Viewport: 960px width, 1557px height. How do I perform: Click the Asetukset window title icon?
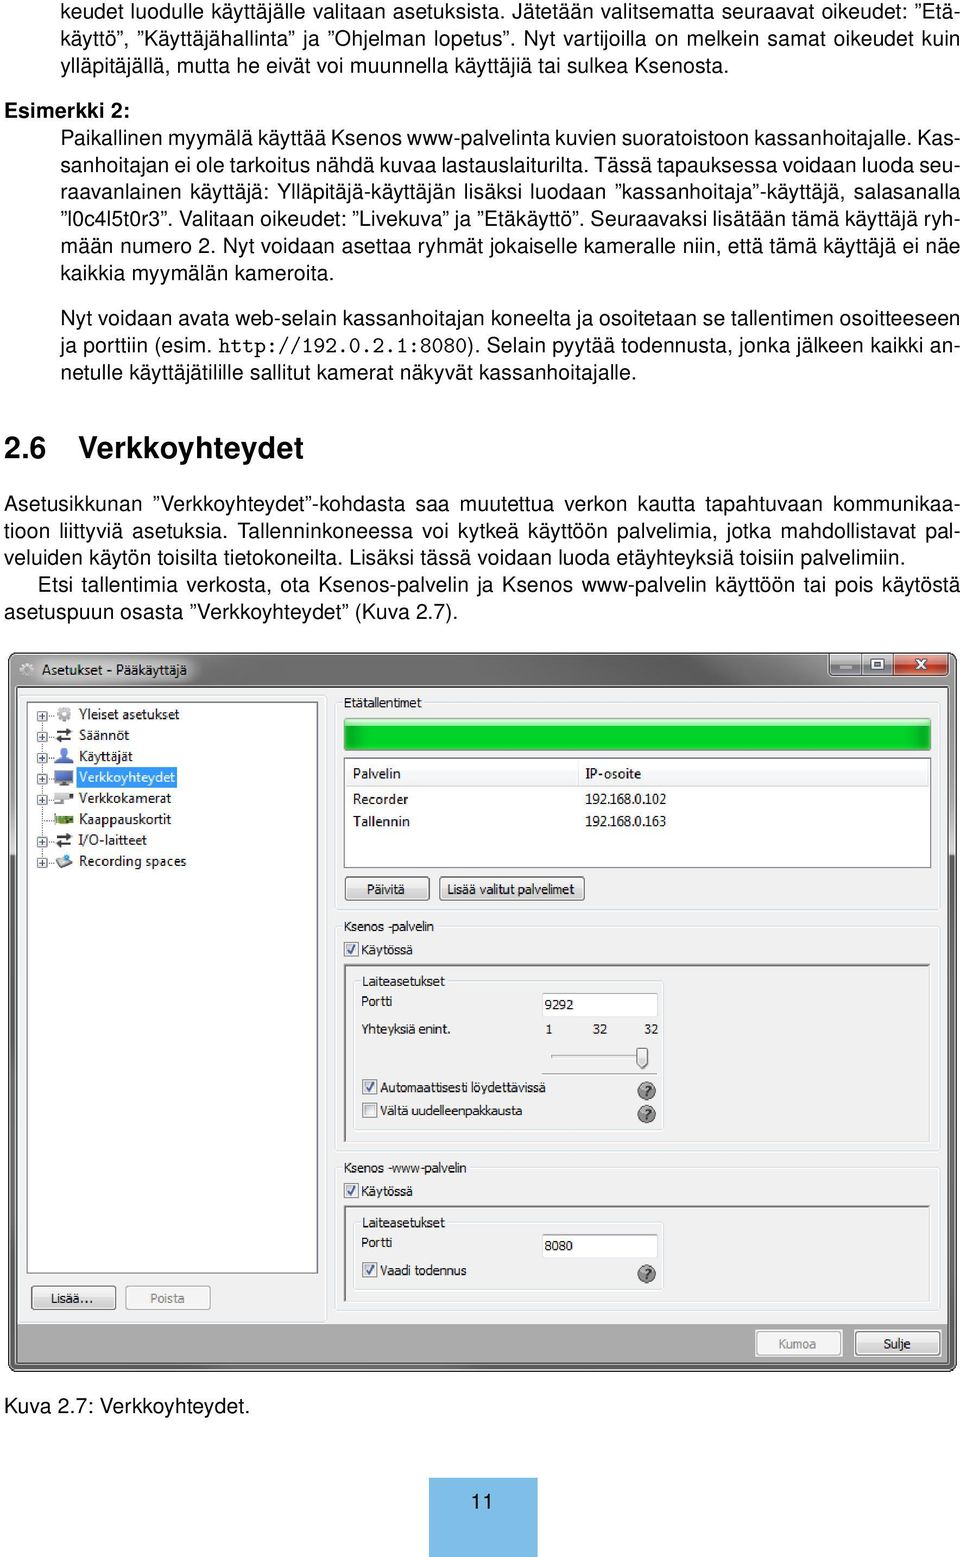pyautogui.click(x=26, y=669)
